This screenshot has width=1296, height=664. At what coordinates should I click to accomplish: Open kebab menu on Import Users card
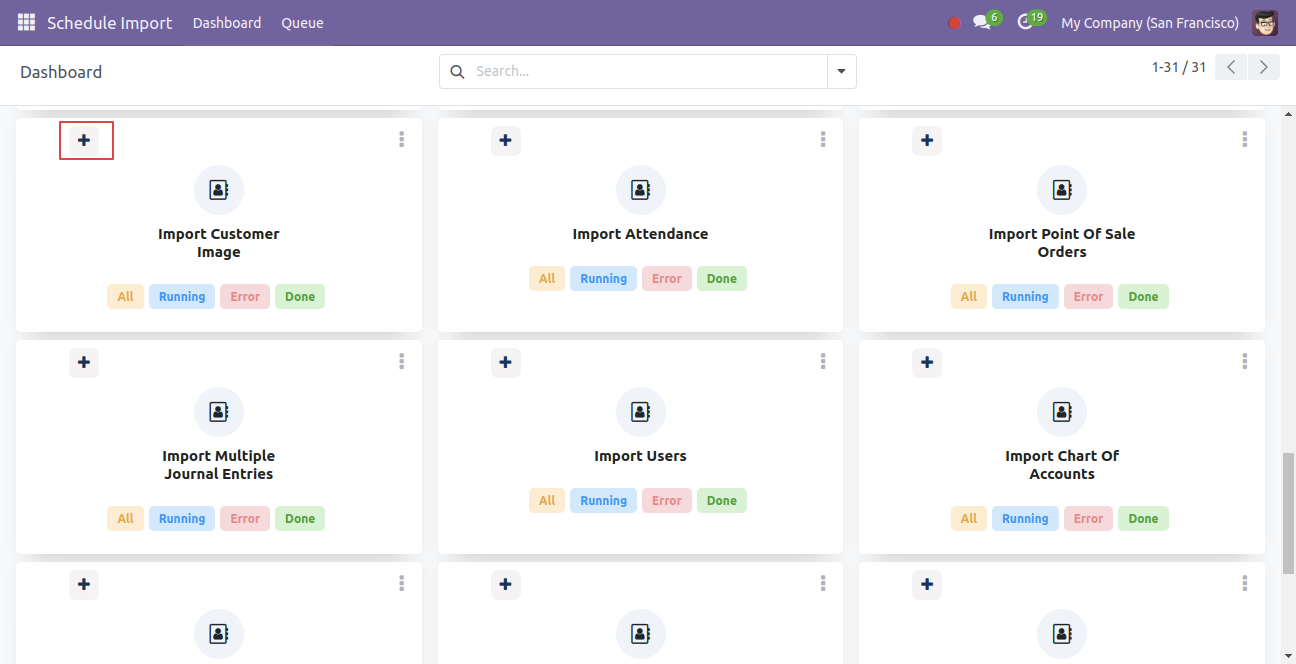pos(823,361)
